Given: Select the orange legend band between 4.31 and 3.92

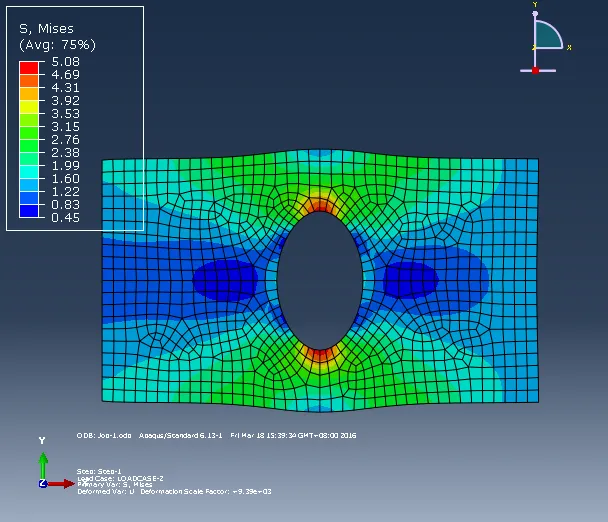Looking at the screenshot, I should pos(29,94).
